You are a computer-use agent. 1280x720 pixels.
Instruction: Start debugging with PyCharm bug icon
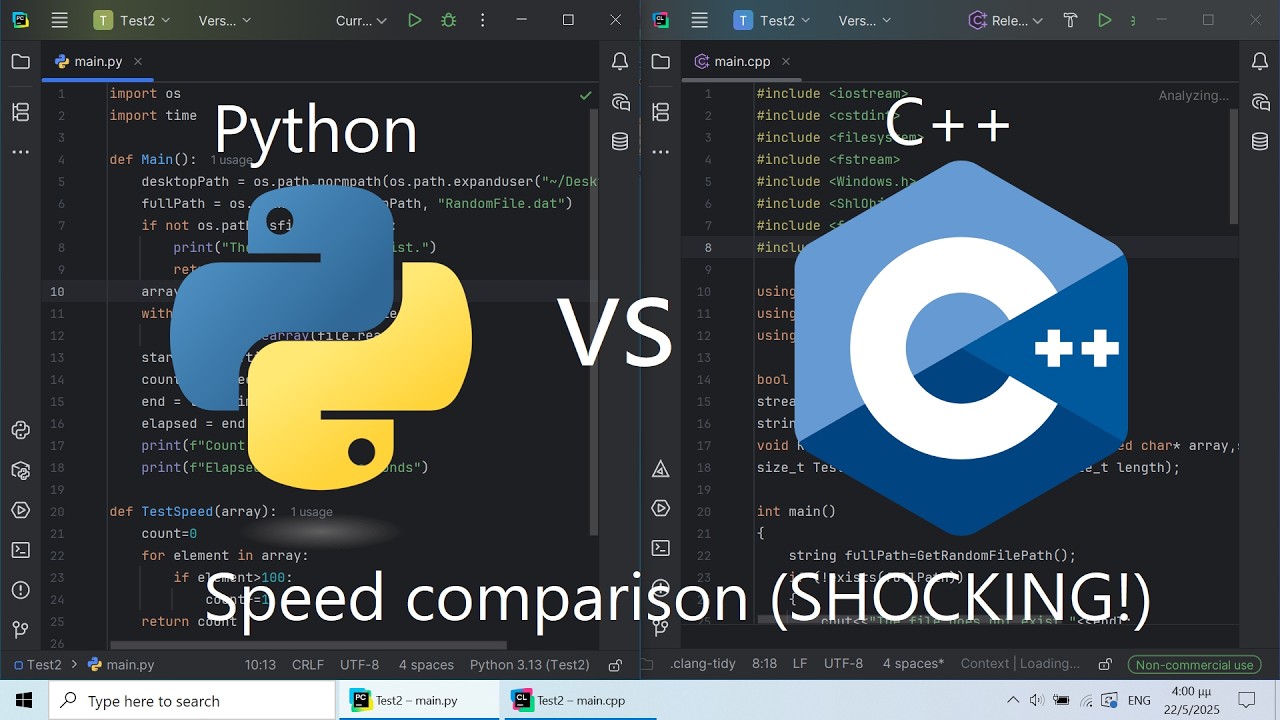[448, 20]
